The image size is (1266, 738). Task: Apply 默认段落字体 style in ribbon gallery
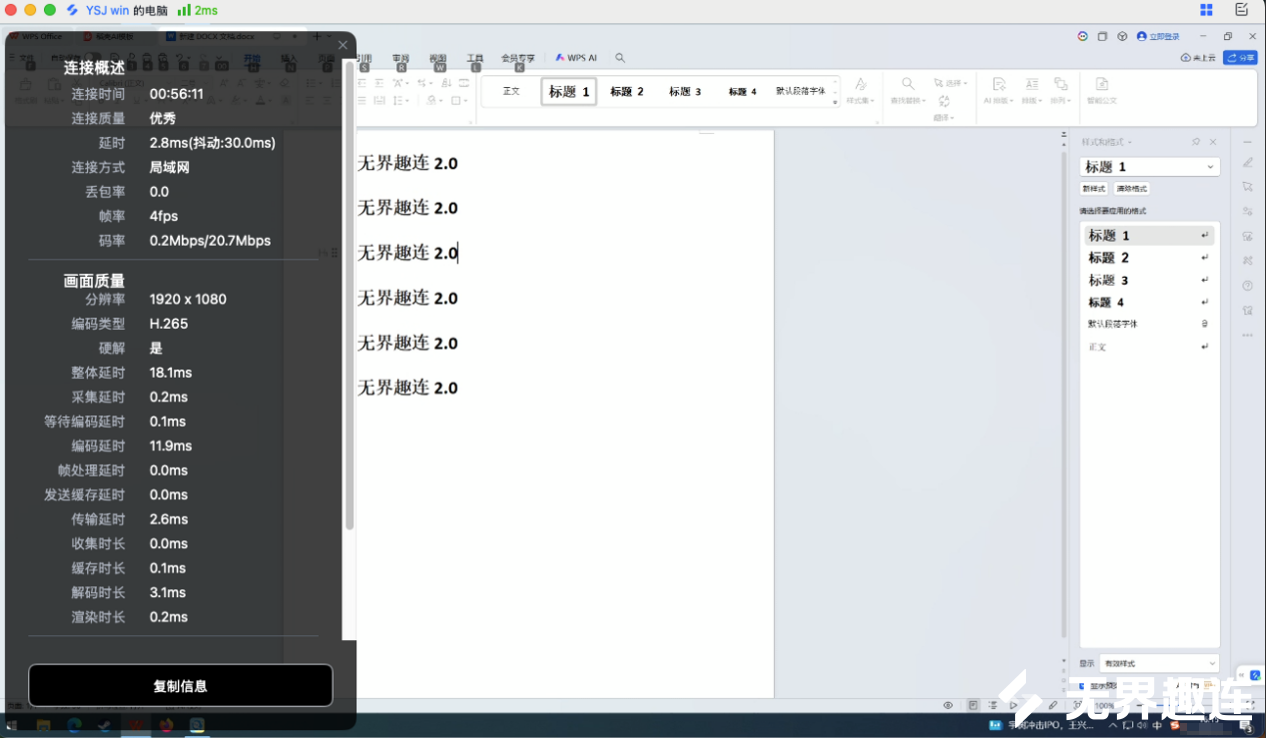click(801, 91)
